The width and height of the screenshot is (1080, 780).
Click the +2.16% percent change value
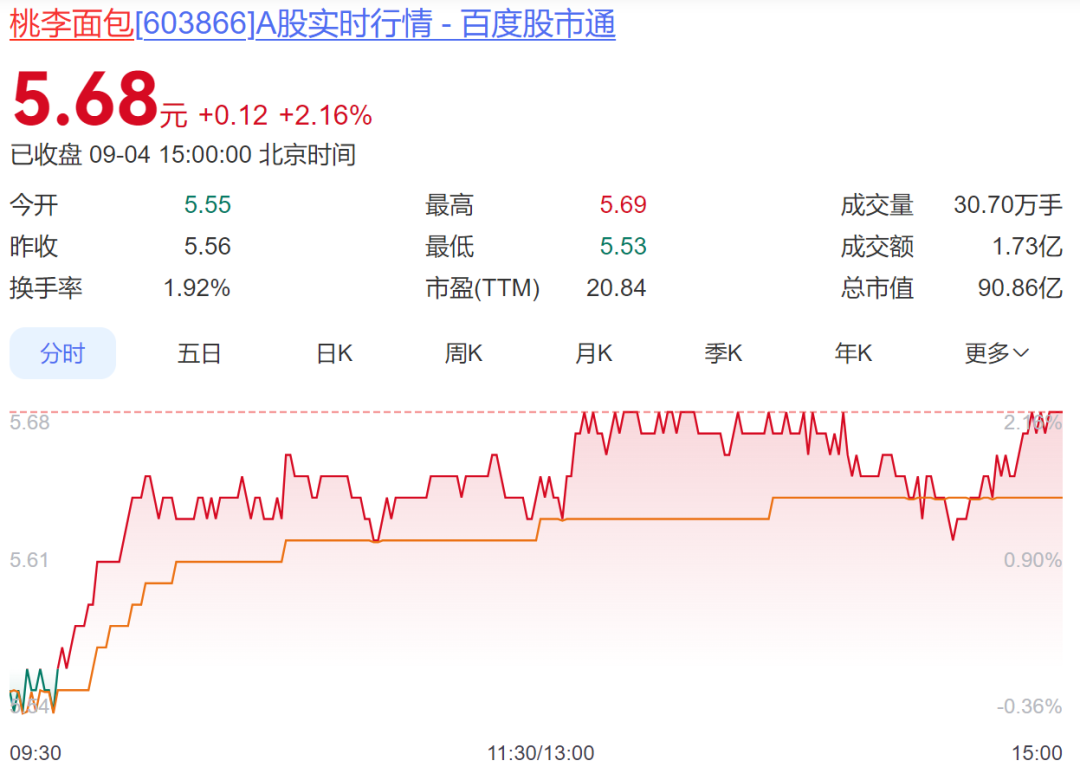[x=325, y=116]
